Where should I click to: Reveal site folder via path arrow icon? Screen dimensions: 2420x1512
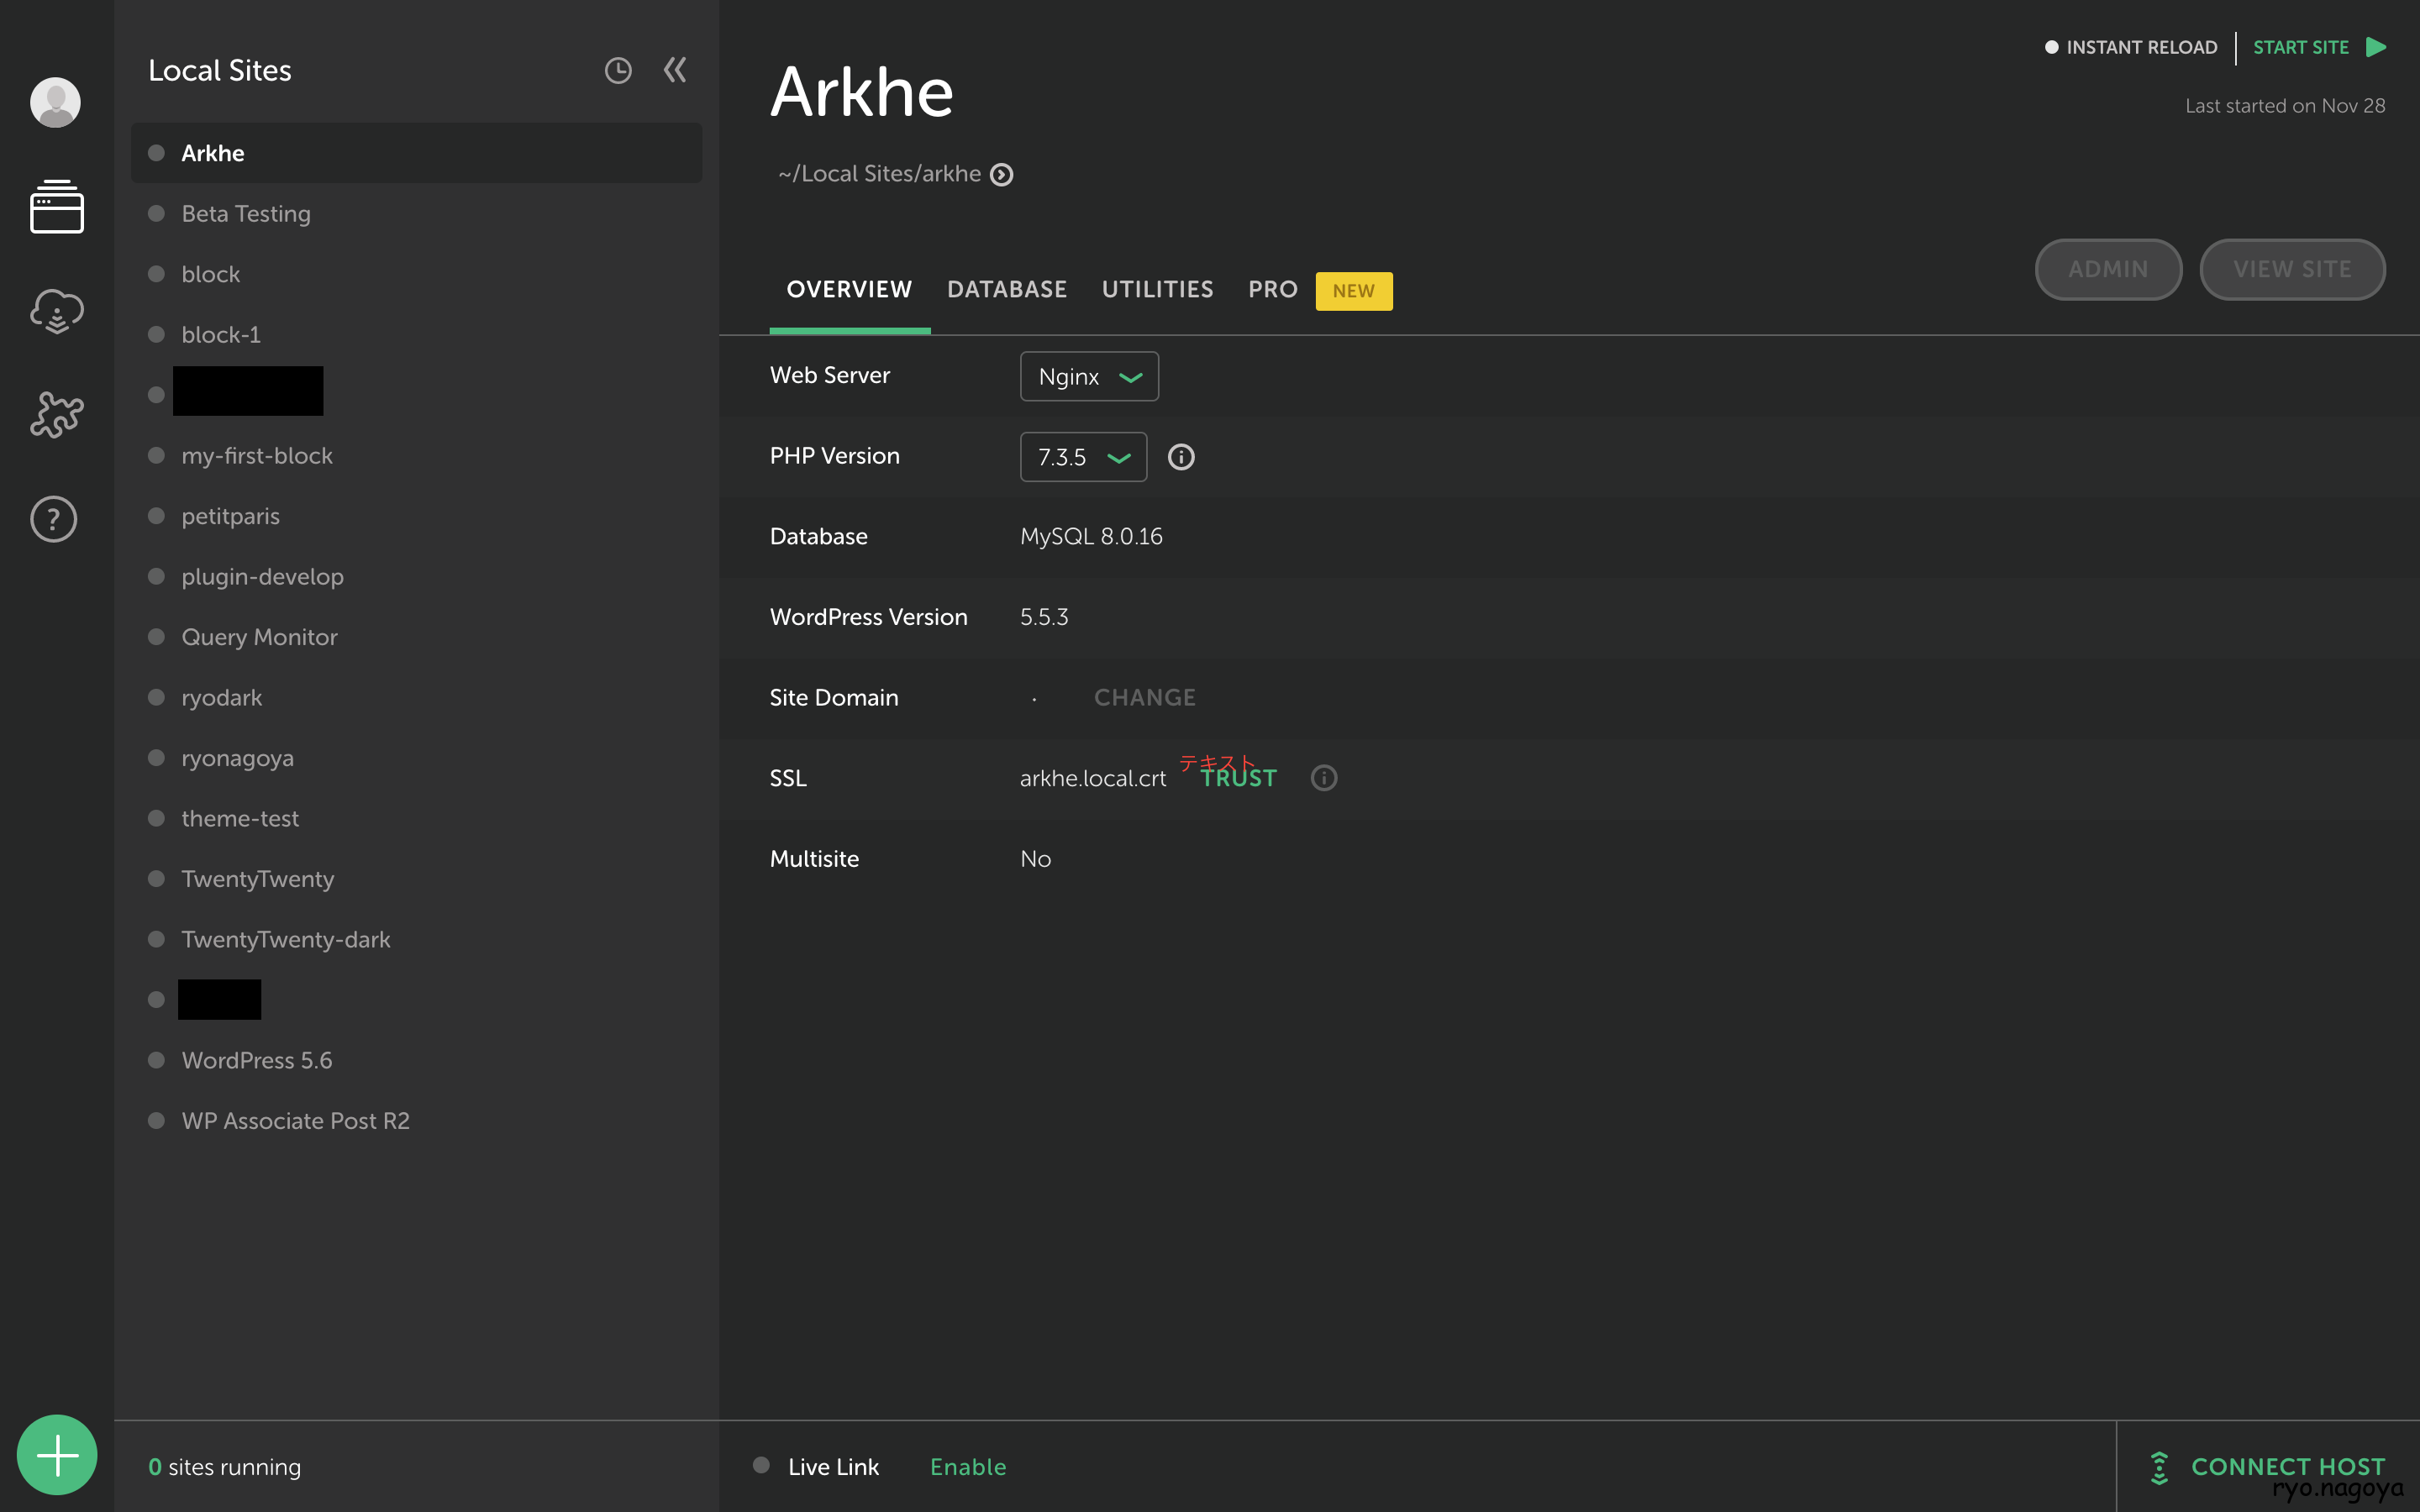[1001, 175]
